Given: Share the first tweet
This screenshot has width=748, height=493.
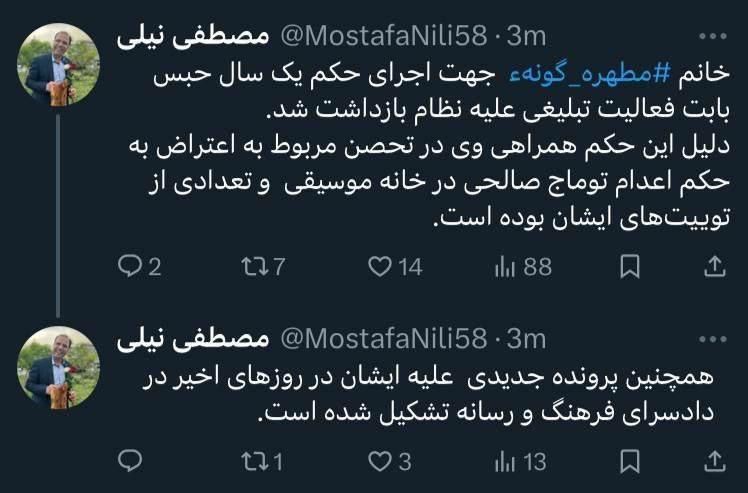Looking at the screenshot, I should [716, 267].
